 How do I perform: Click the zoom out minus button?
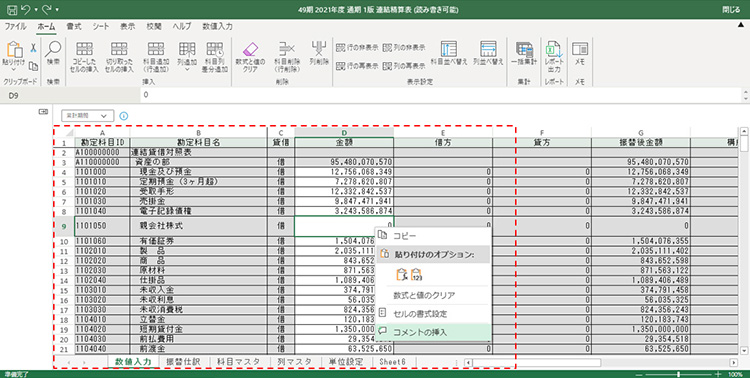point(640,374)
